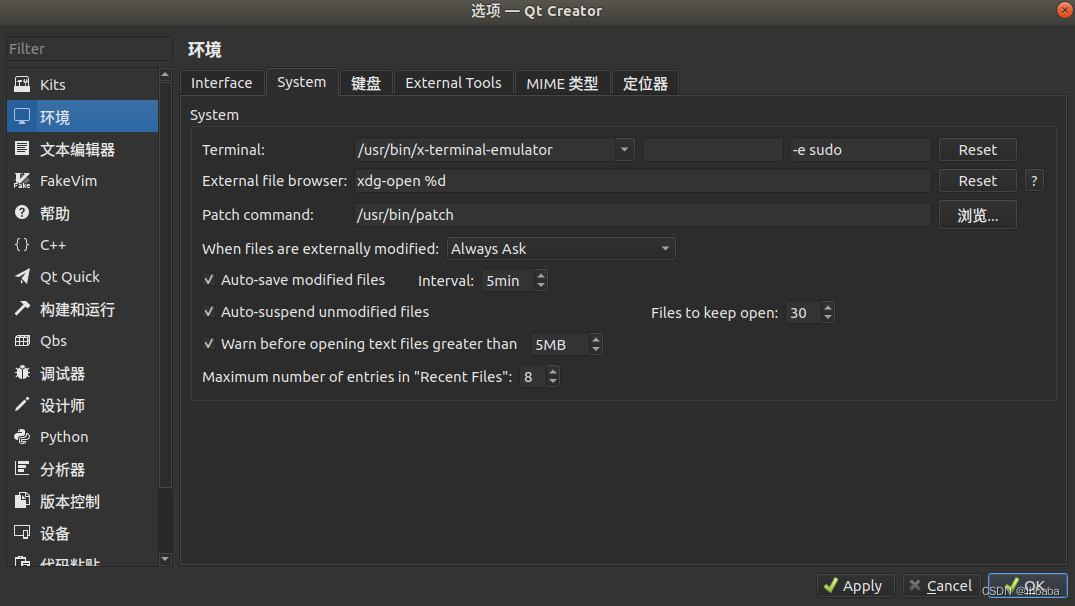Click the Patch command path field
1075x606 pixels.
[x=642, y=215]
